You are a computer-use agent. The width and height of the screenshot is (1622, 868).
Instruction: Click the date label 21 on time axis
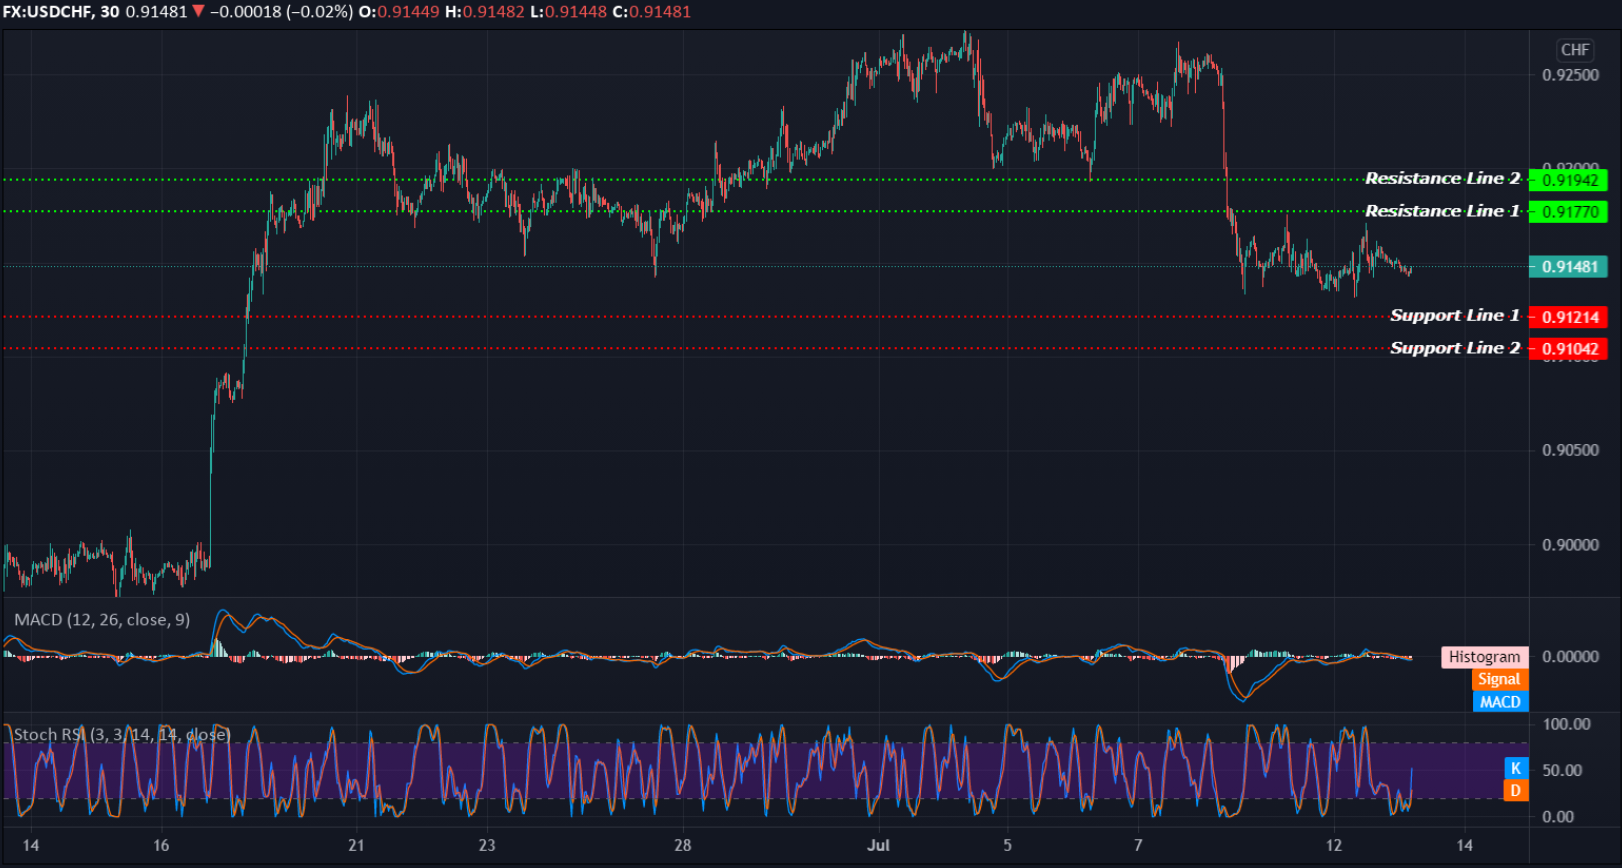click(356, 846)
